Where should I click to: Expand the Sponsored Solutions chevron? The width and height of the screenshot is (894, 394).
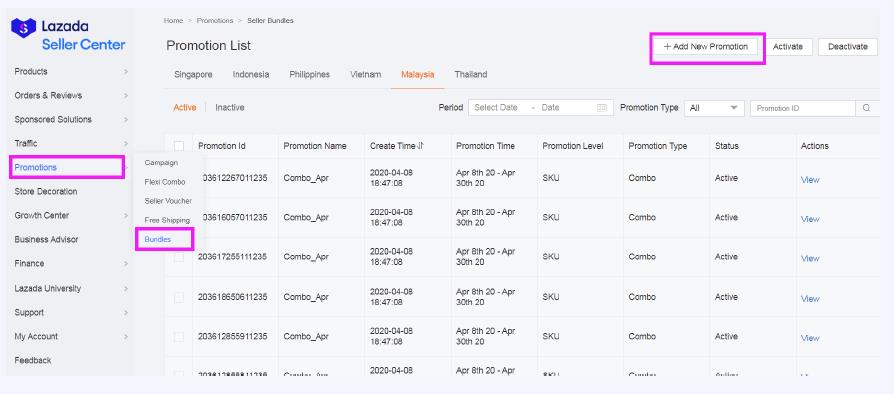(125, 120)
